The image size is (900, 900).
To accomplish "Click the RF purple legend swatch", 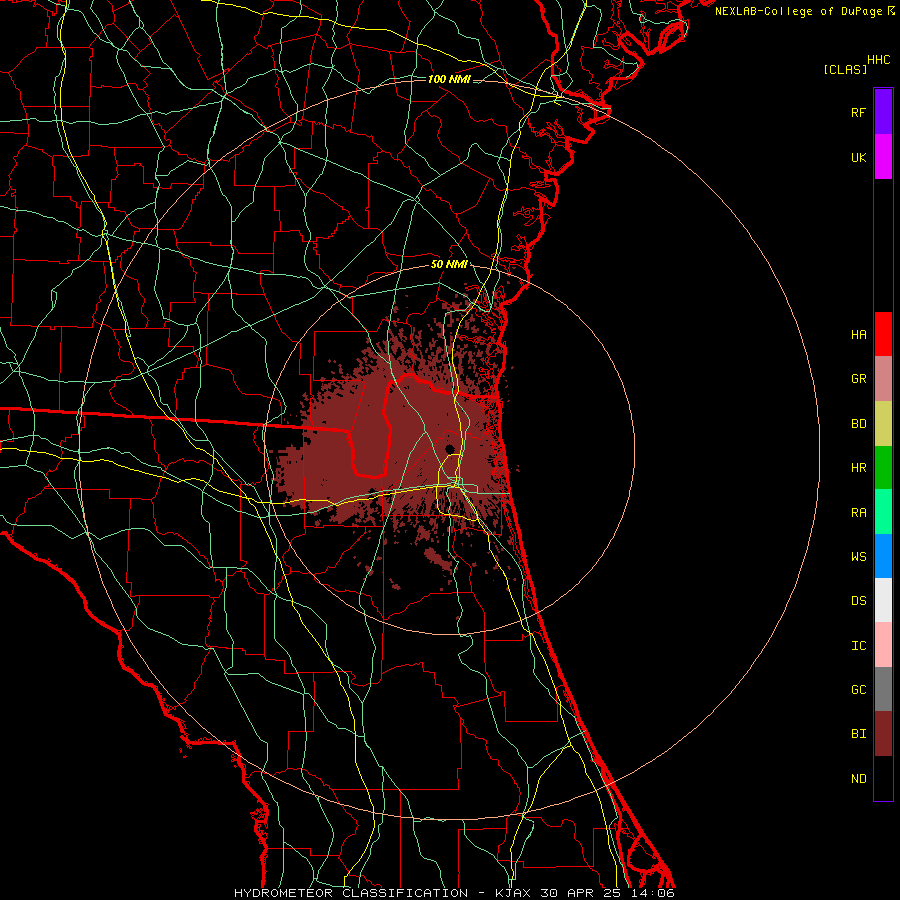I will coord(883,112).
